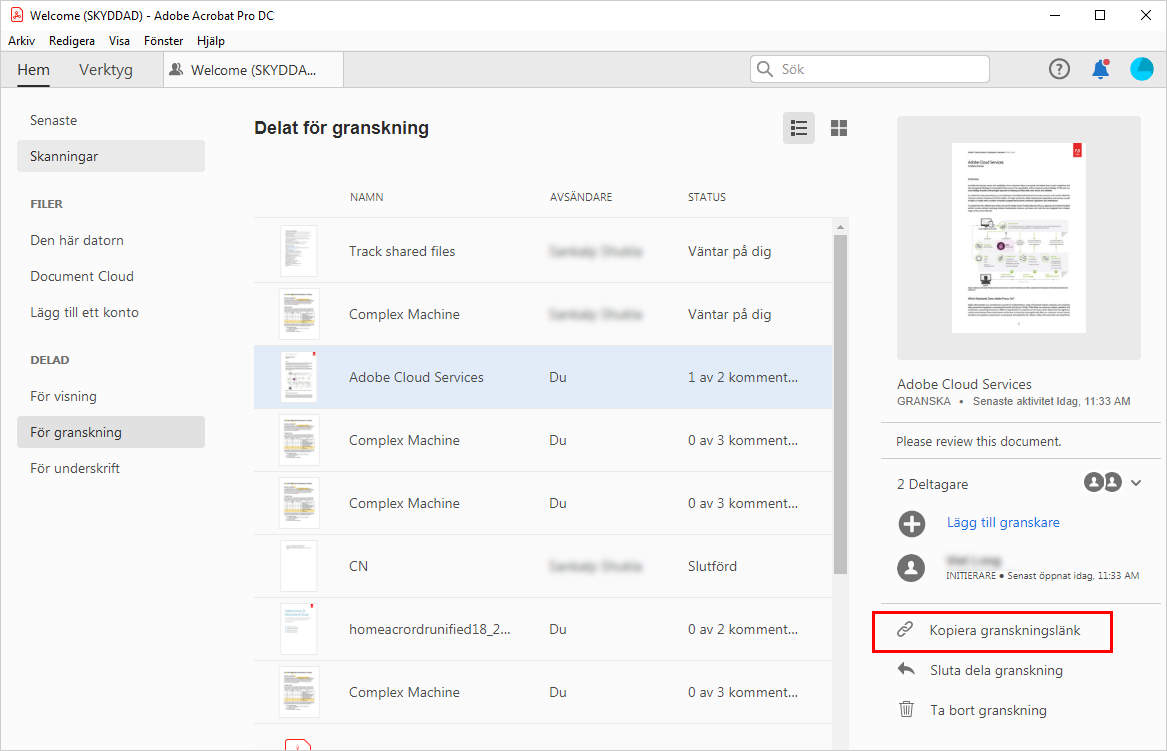
Task: Click the trash can icon
Action: (907, 709)
